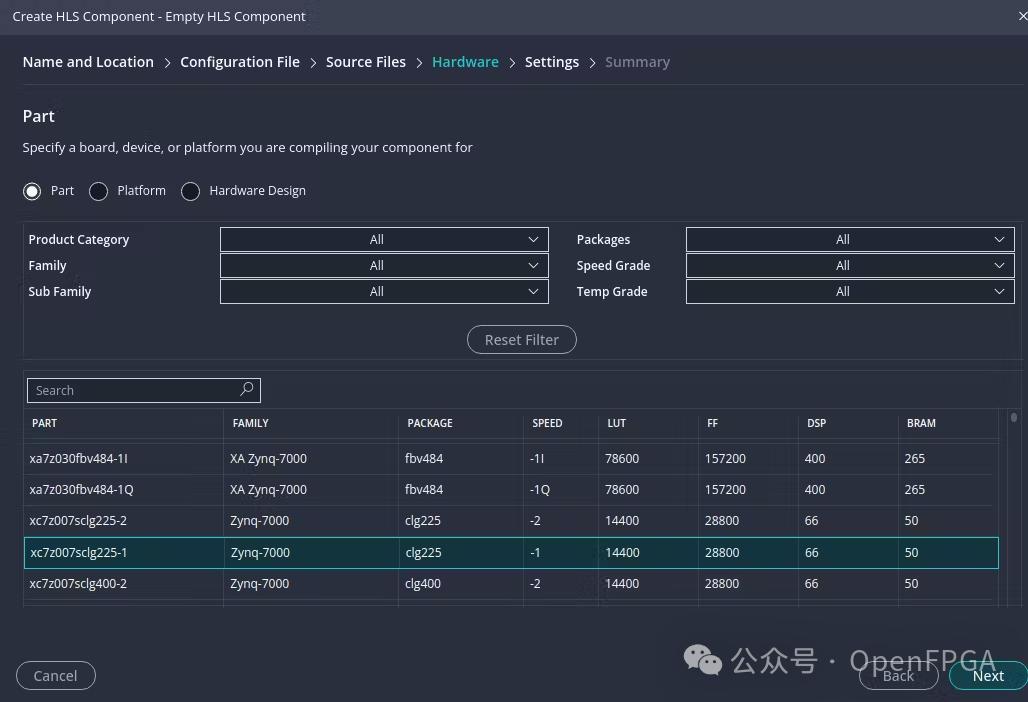Viewport: 1028px width, 702px height.
Task: Go to Name and Location step
Action: [x=88, y=62]
